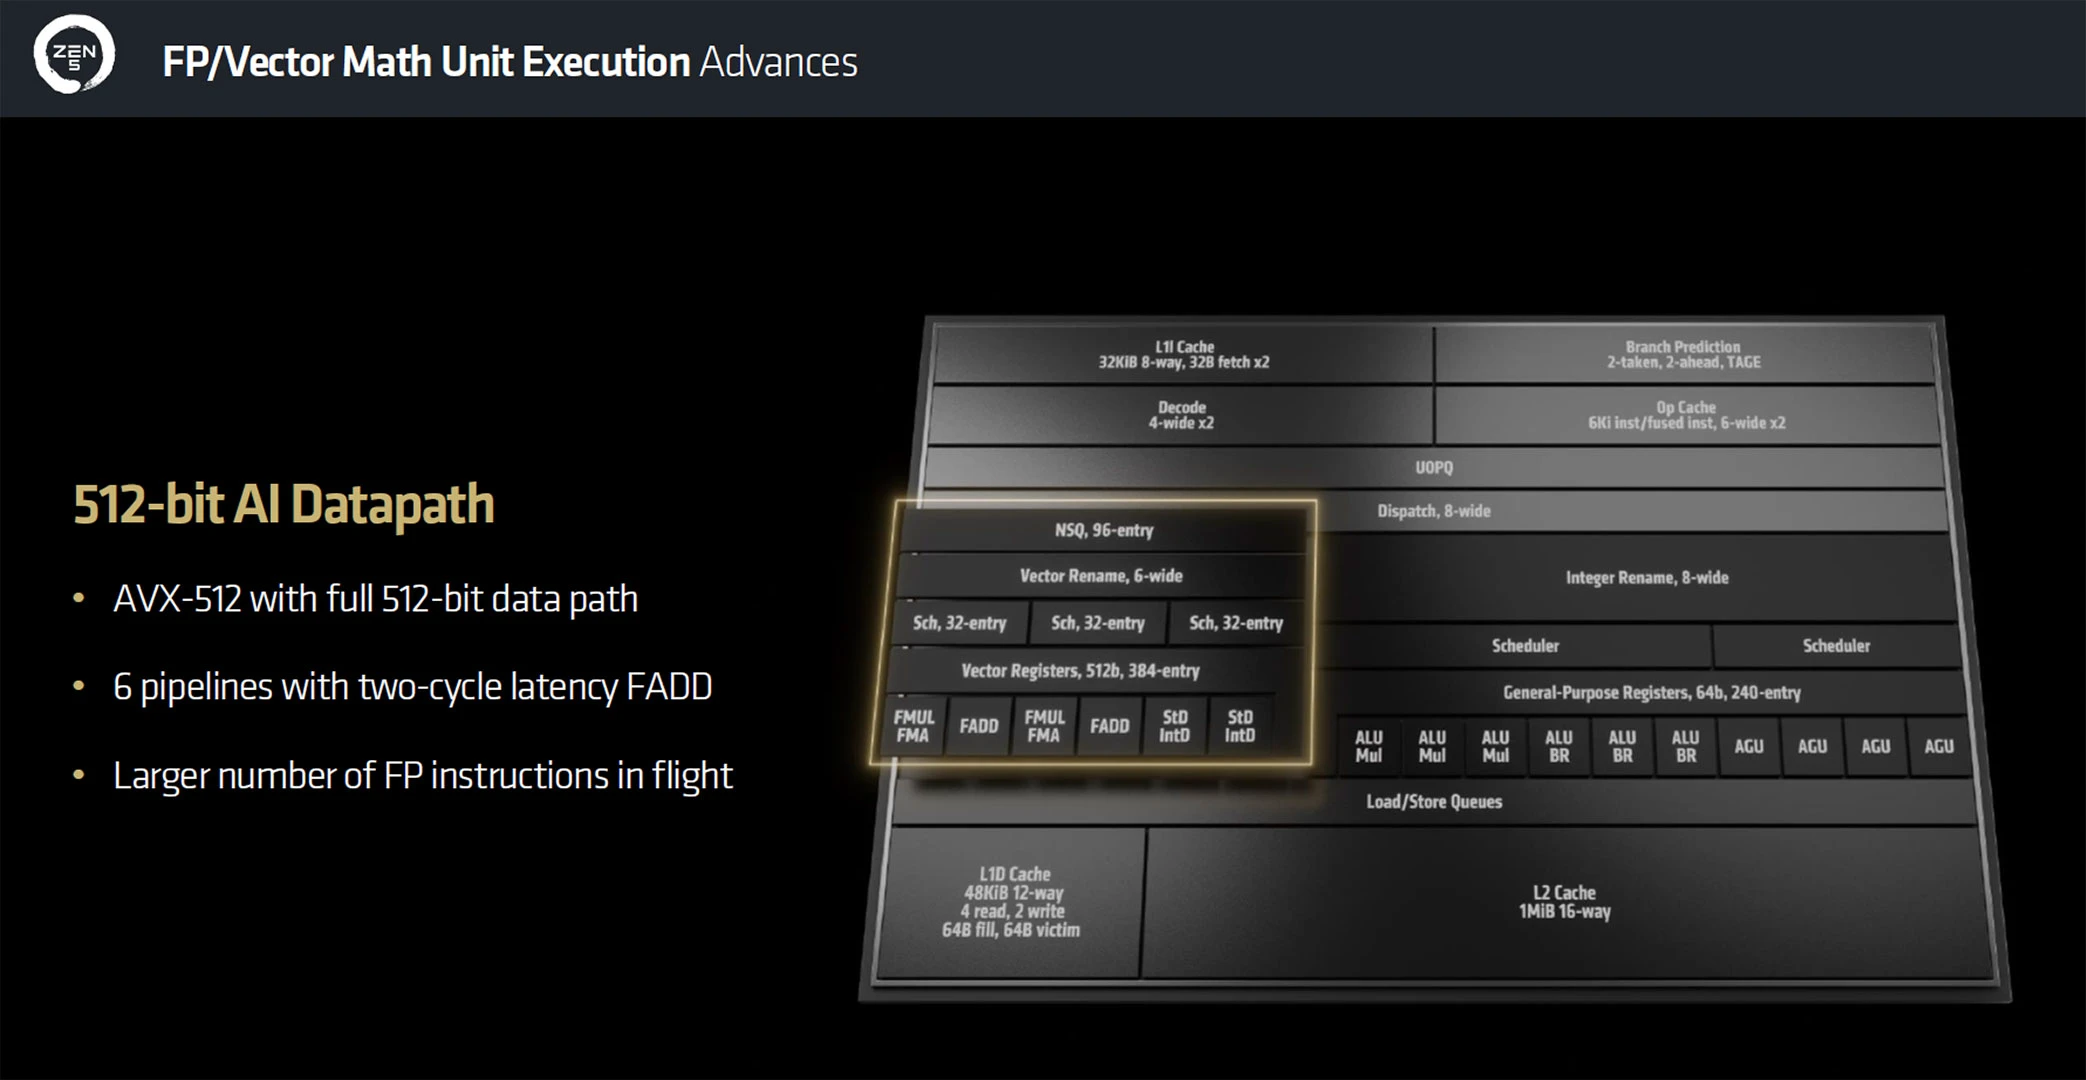This screenshot has height=1080, width=2086.
Task: Select the Scheduler block above the AGU units
Action: coord(1836,646)
